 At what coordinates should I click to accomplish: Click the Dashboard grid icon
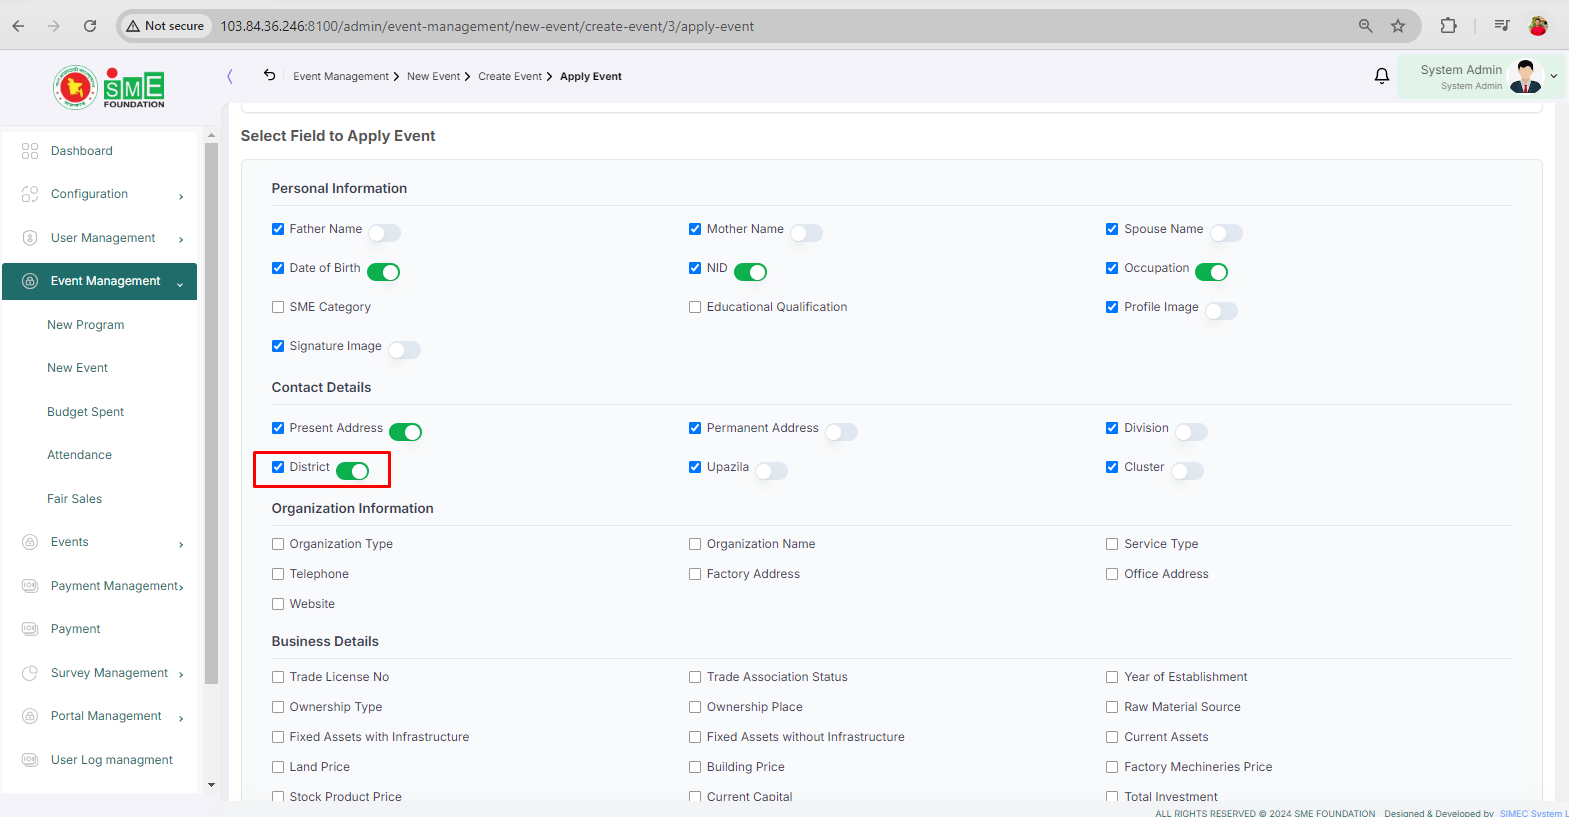[x=30, y=151]
